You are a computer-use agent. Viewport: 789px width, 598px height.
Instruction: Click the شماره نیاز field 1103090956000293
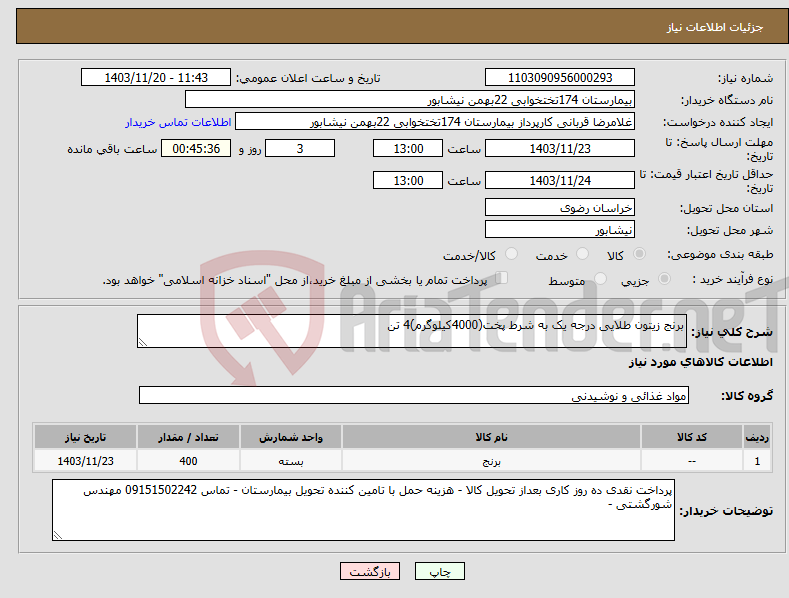point(560,78)
